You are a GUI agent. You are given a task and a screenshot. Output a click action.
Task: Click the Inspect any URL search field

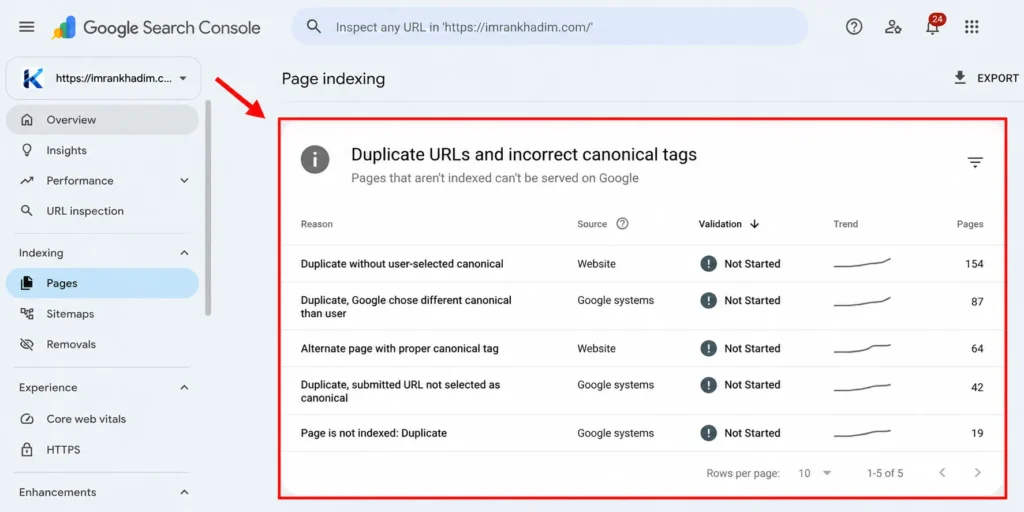(549, 27)
